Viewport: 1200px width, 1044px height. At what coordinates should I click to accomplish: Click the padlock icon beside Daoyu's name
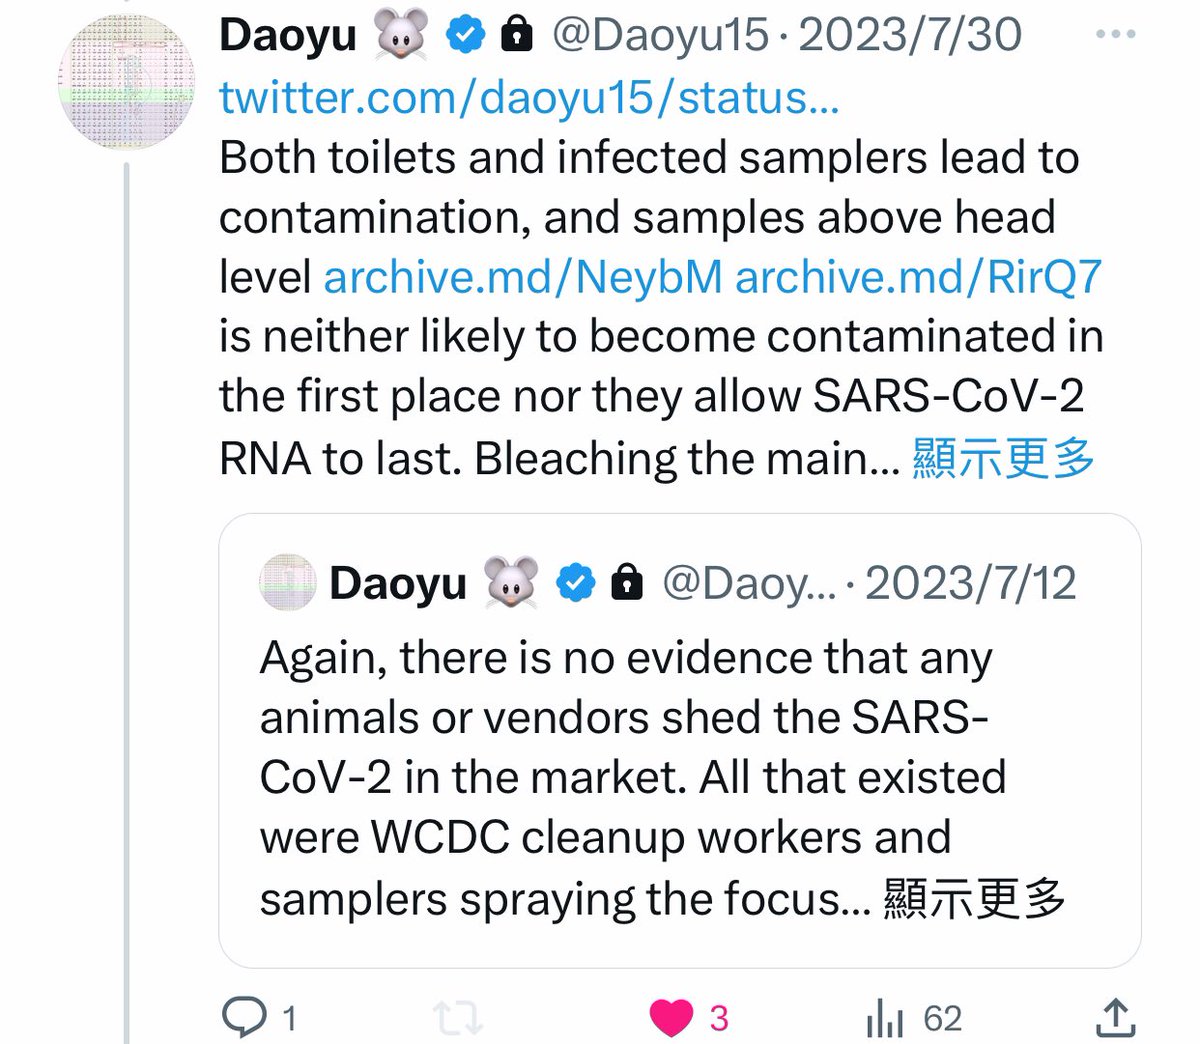pyautogui.click(x=516, y=36)
